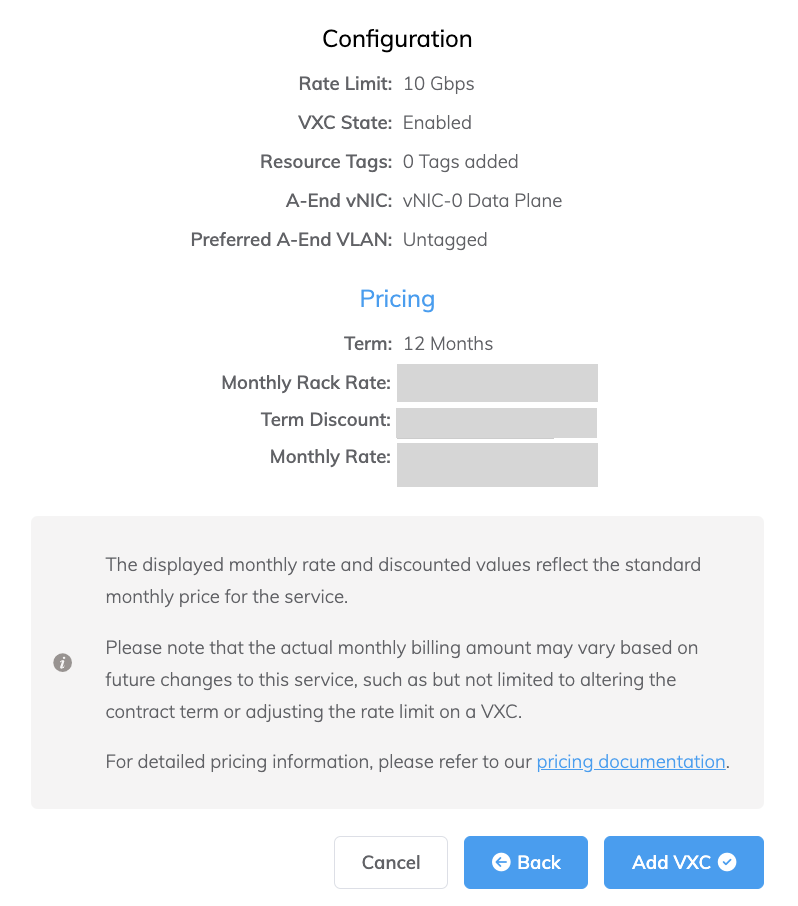Click Resource Tags showing 0 Tags added
The height and width of the screenshot is (906, 798).
tap(460, 161)
